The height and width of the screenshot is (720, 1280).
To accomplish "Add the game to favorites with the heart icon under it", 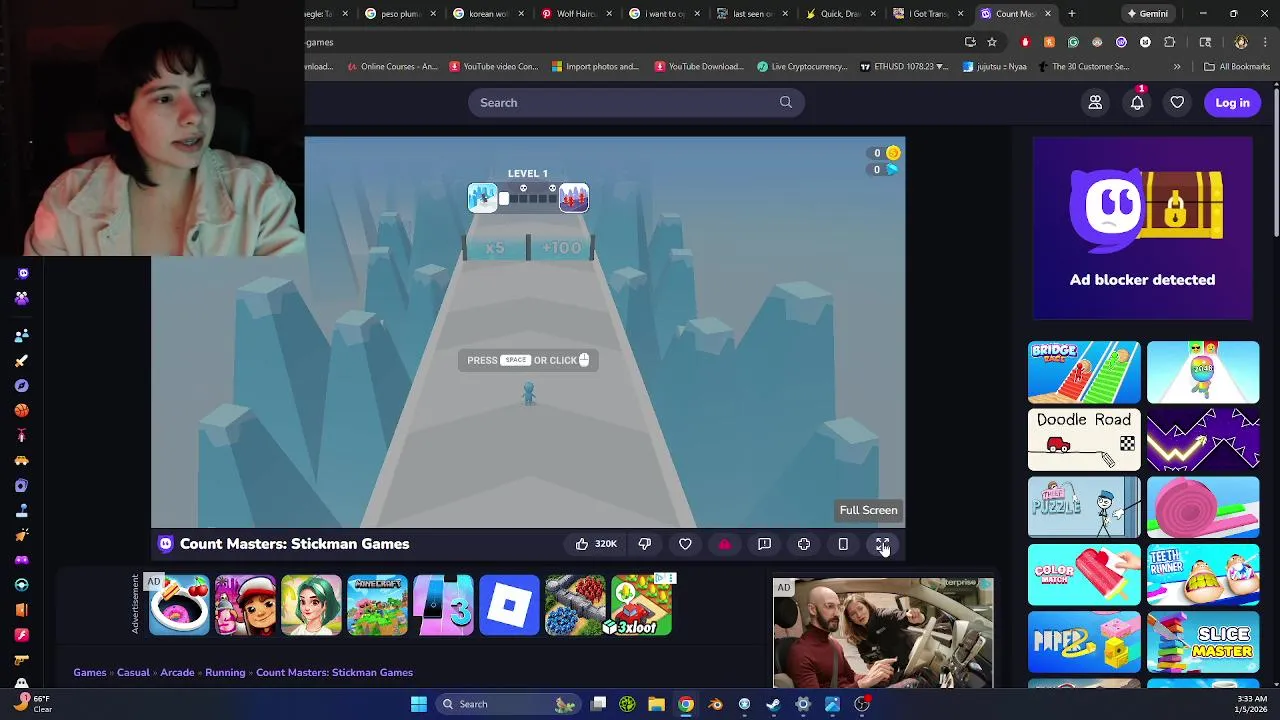I will tap(685, 544).
